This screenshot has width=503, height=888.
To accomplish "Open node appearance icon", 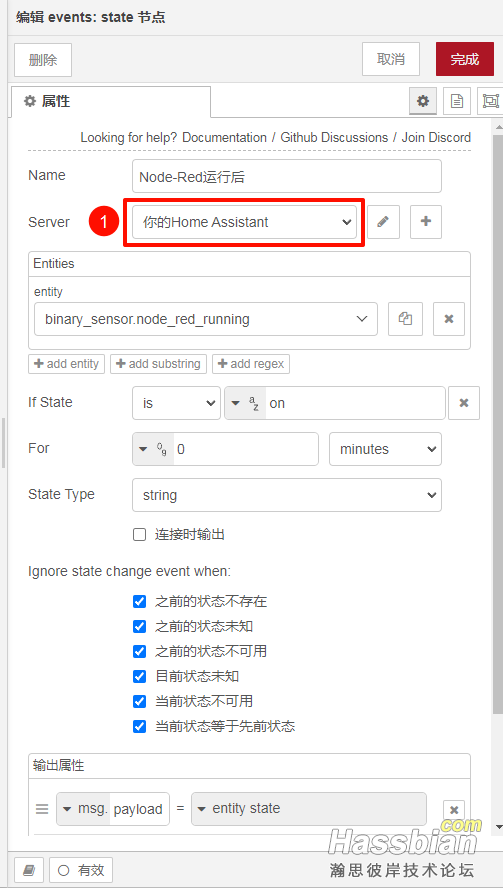I will (x=491, y=101).
